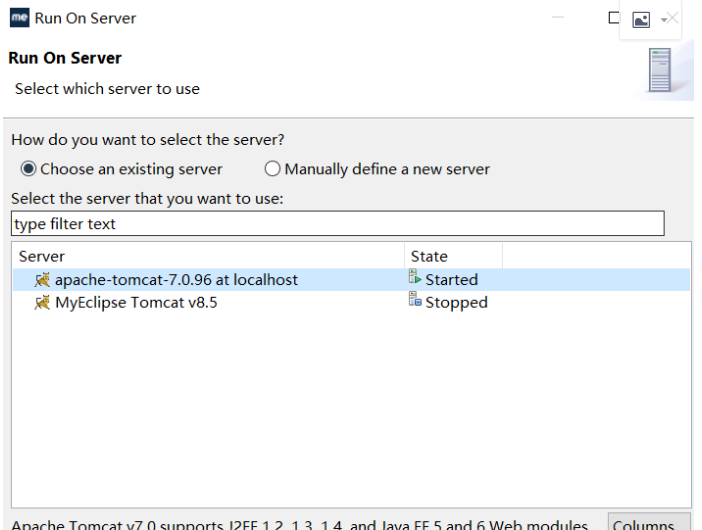Open the Columns button

pos(649,522)
